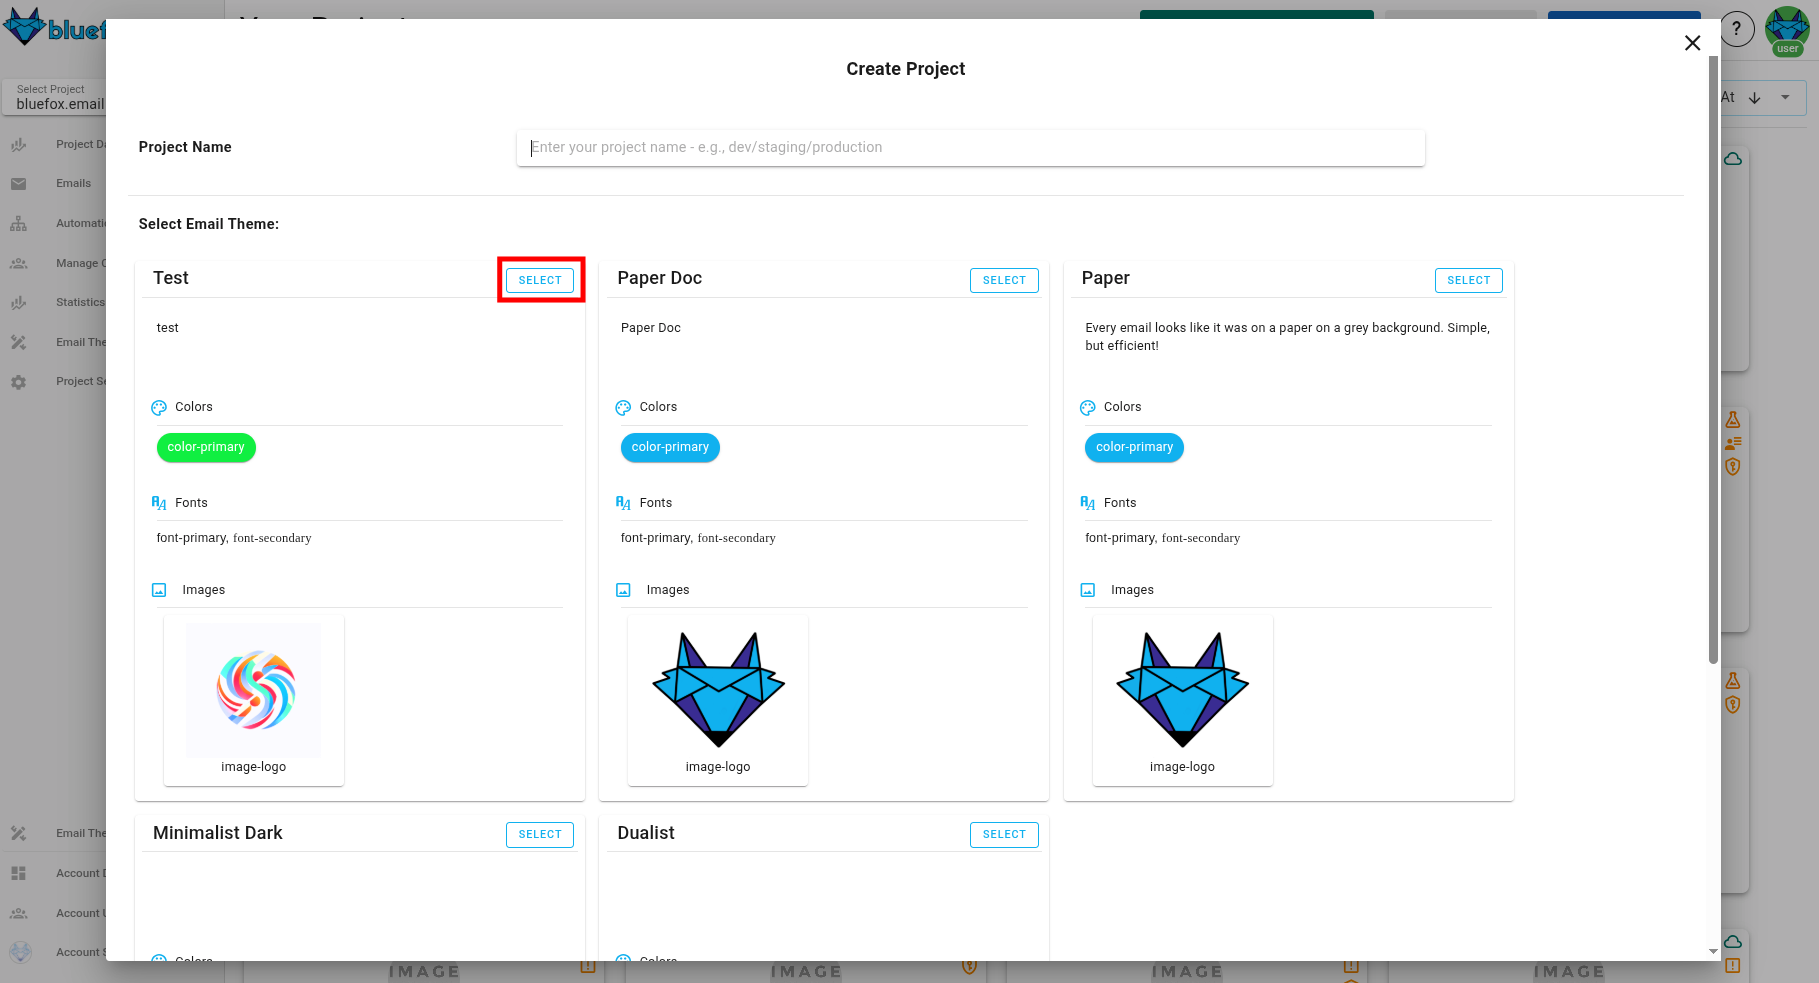Image resolution: width=1819 pixels, height=983 pixels.
Task: Open Project Settings with the gear icon
Action: coord(18,381)
